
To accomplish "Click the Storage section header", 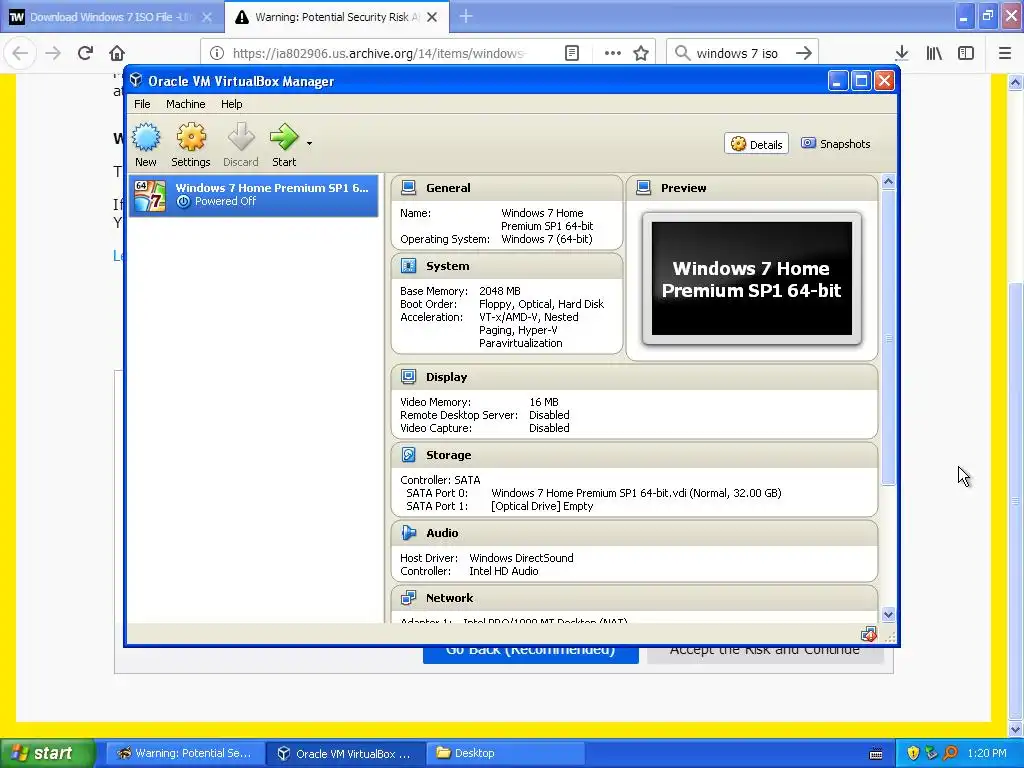I will coord(634,455).
